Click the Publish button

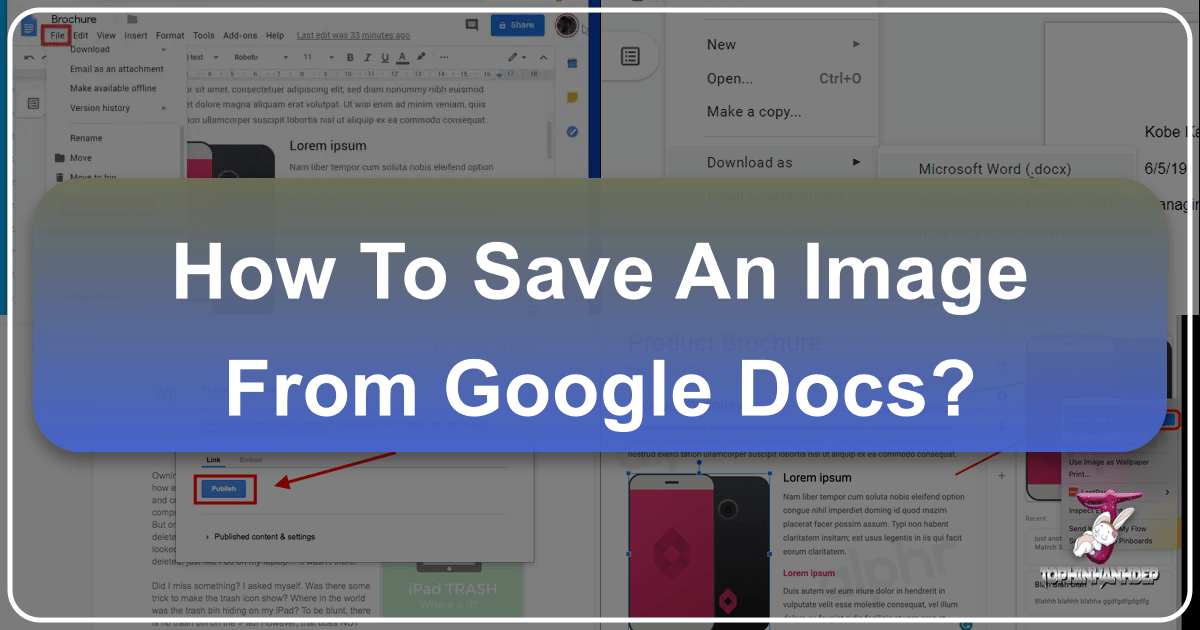tap(225, 490)
